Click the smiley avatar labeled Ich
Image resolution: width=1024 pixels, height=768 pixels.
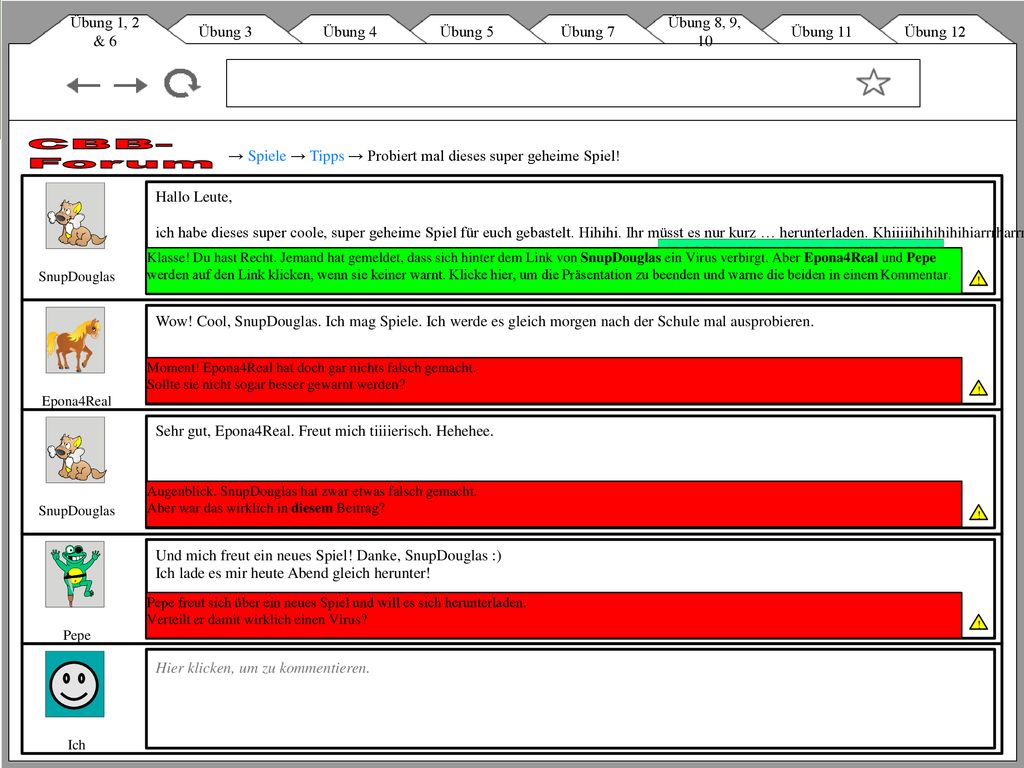point(75,684)
